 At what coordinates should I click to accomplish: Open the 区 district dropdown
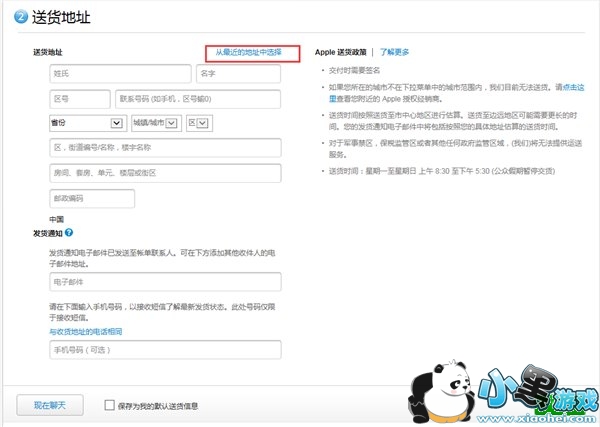tap(199, 123)
